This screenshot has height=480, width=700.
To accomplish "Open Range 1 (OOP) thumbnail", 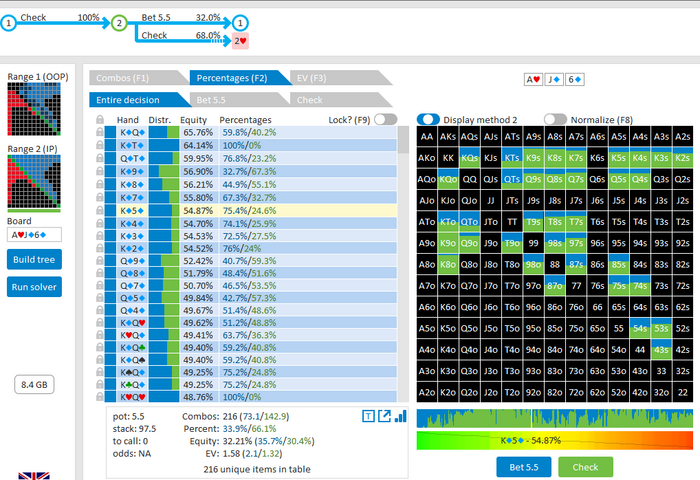I will coord(34,109).
